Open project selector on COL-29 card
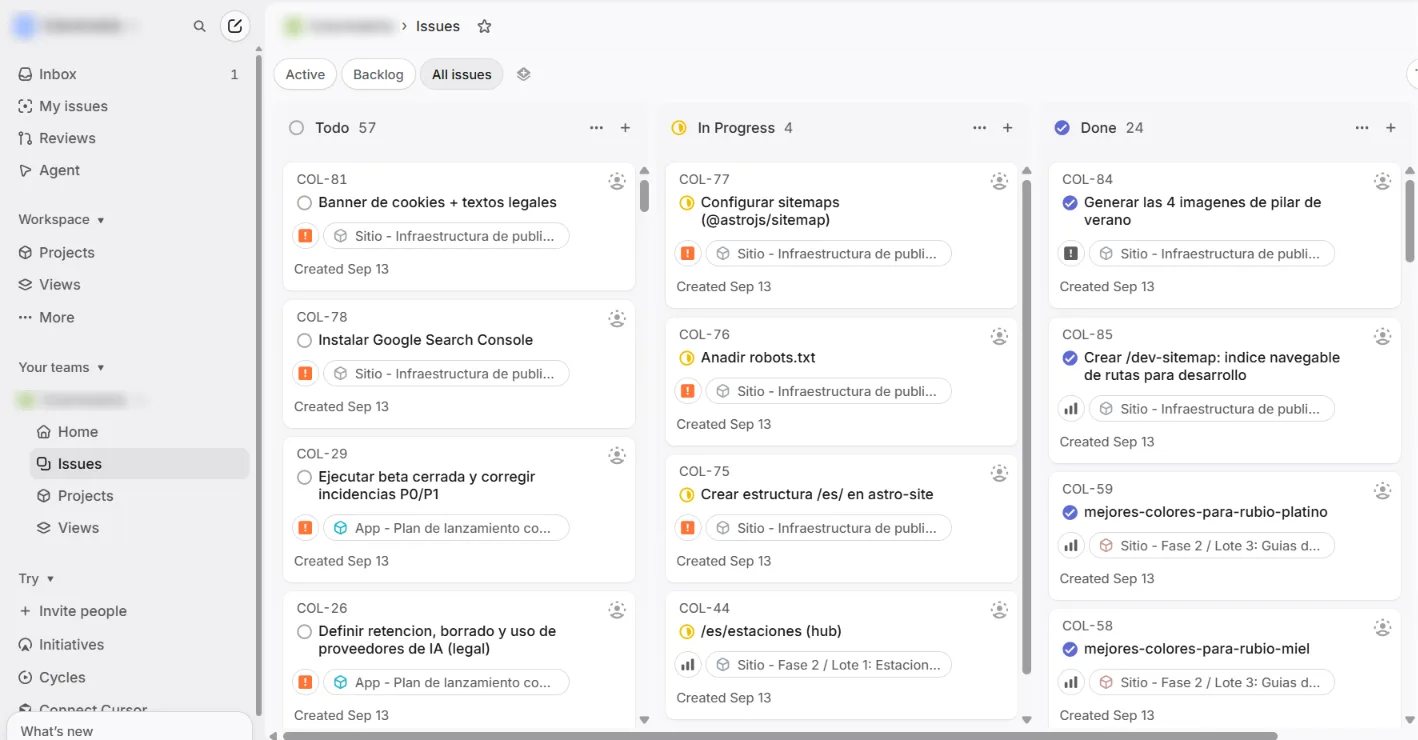 coord(446,528)
